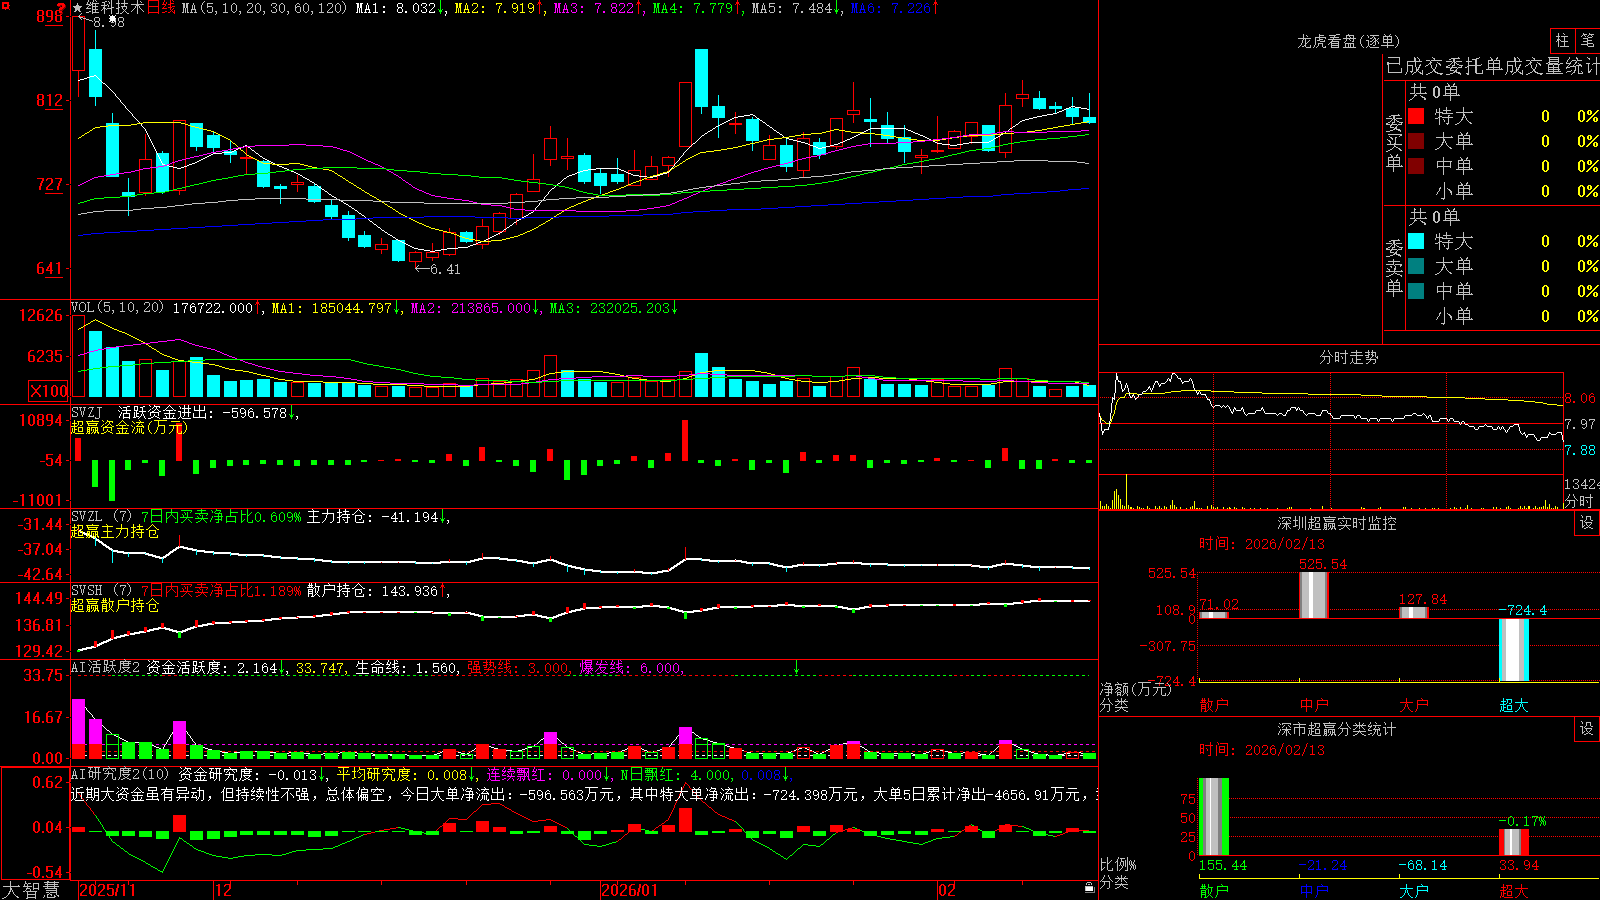
Task: Click 散户持仓: 143.936 value
Action: (376, 591)
